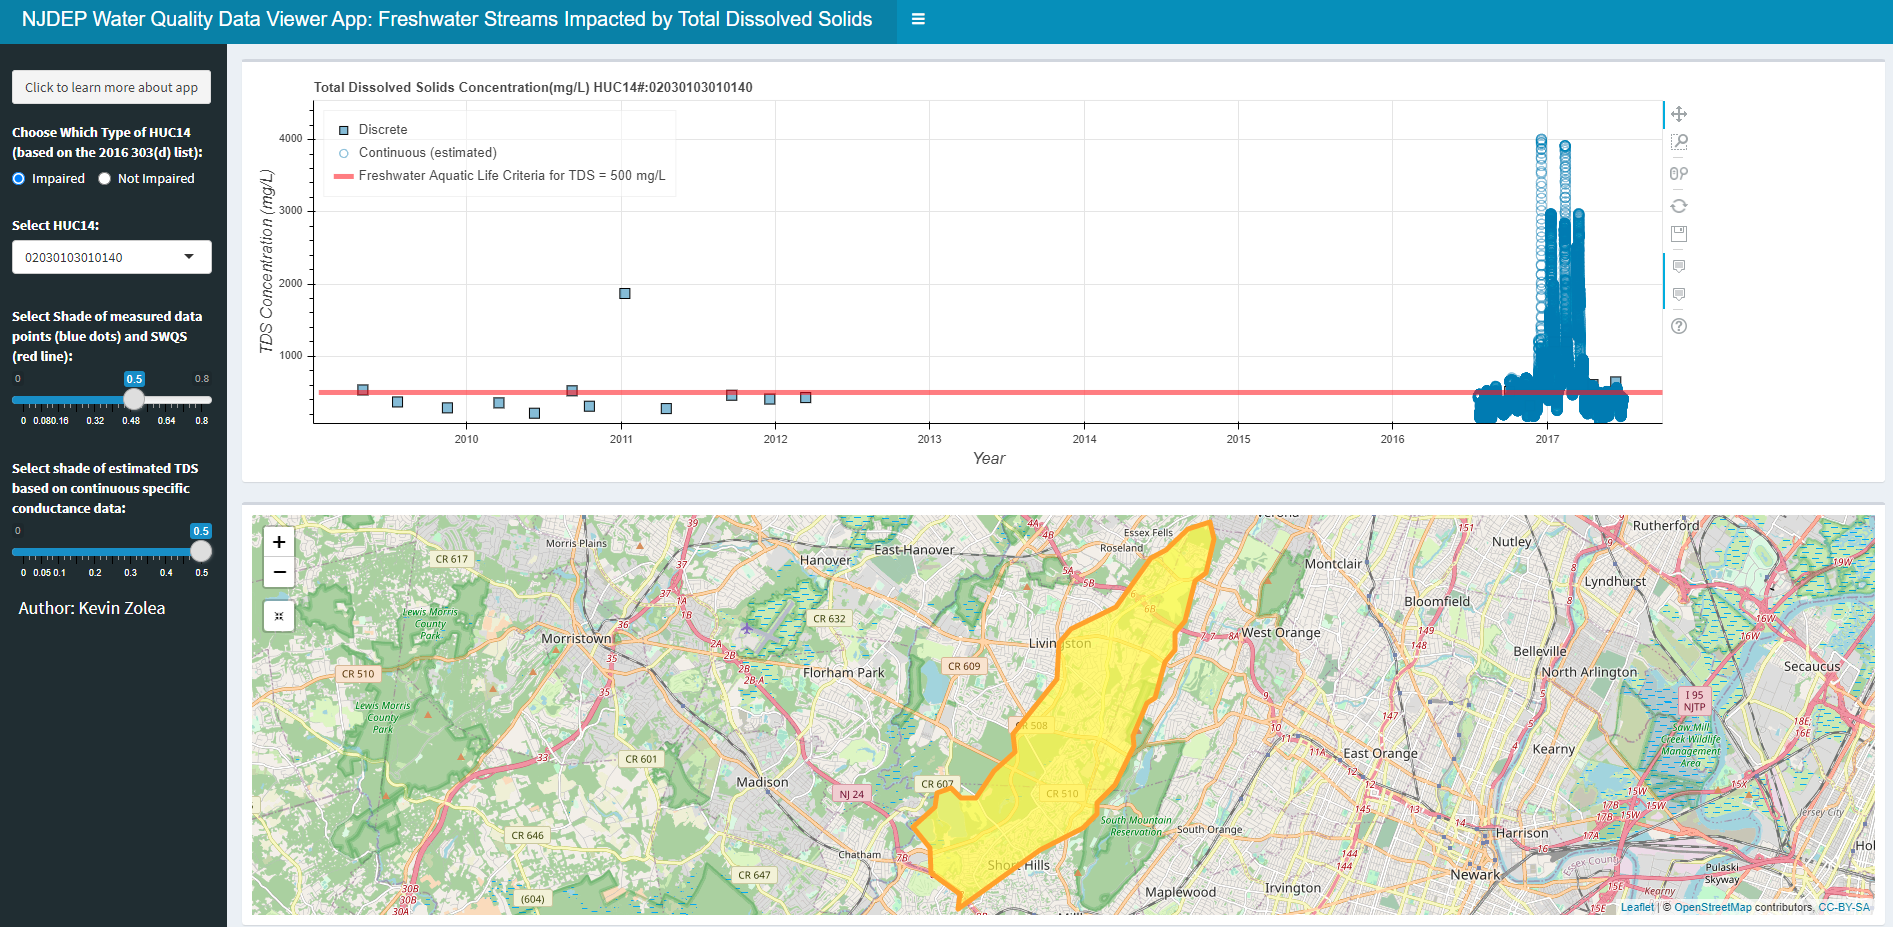Select the Not Impaired radio button
The width and height of the screenshot is (1893, 927).
pyautogui.click(x=103, y=178)
